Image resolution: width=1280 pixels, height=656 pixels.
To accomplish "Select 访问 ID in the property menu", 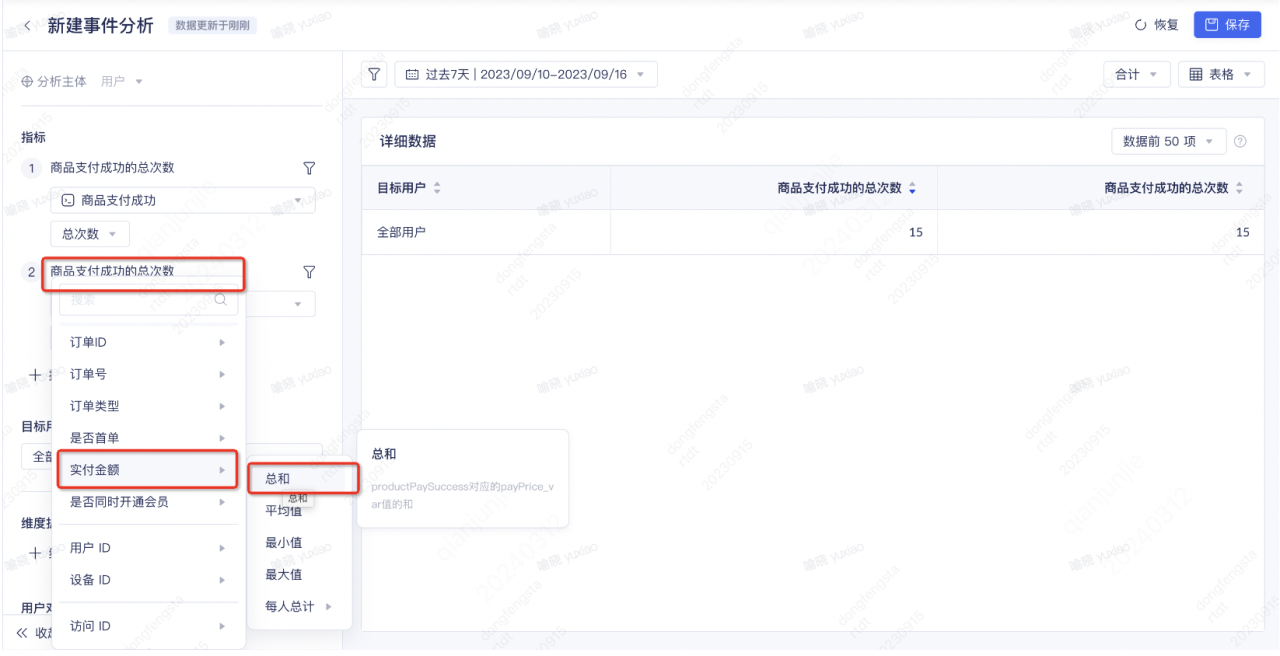I will pyautogui.click(x=148, y=626).
